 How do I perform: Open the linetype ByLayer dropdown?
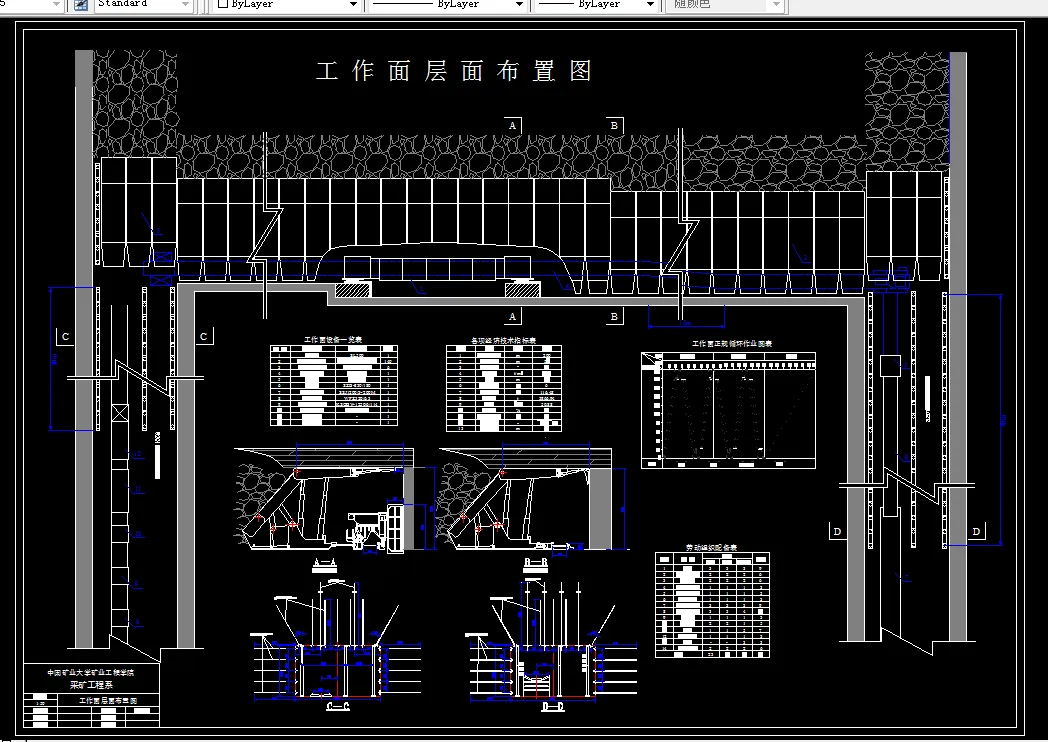tap(518, 5)
